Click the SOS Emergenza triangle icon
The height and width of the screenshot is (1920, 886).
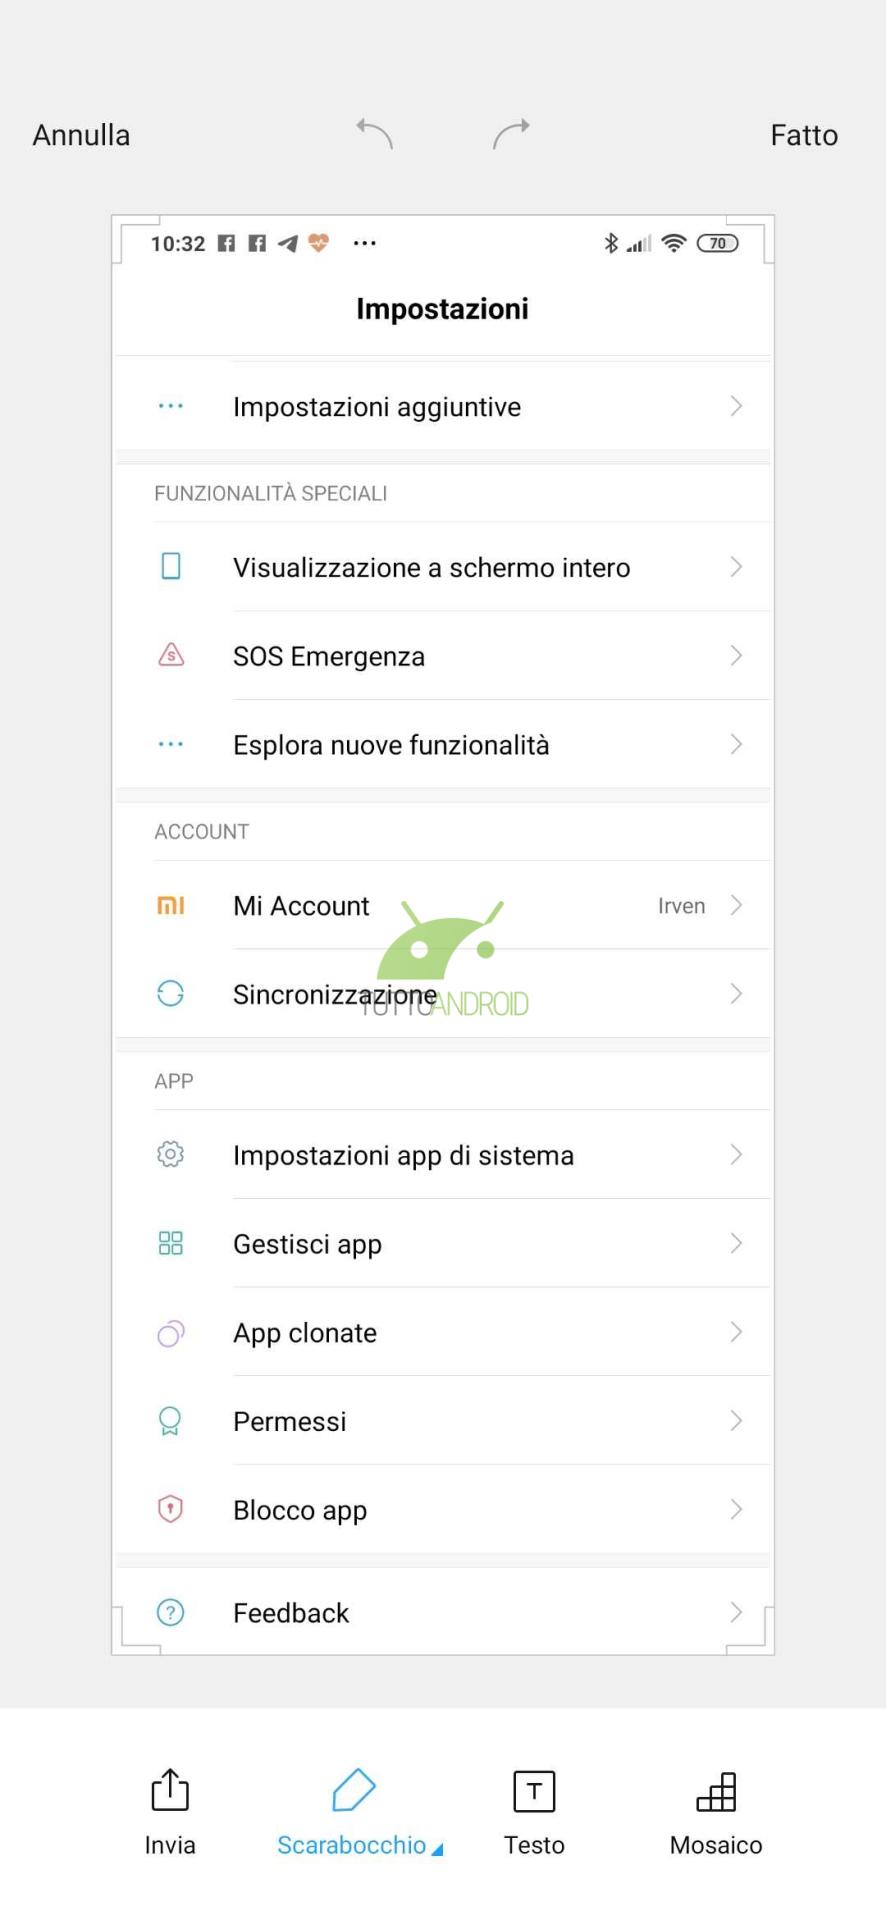(x=171, y=655)
